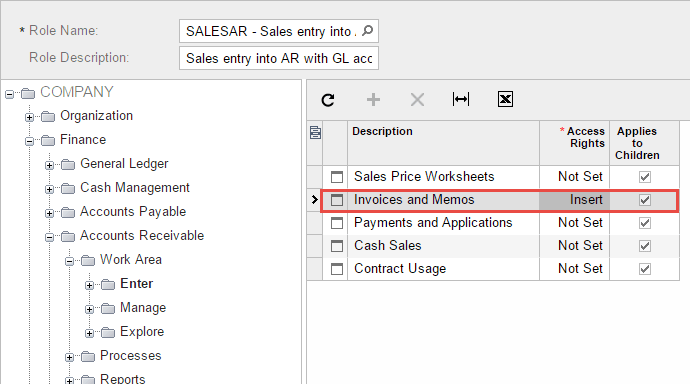This screenshot has width=690, height=384.
Task: Open Role Name lookup magnifier
Action: pos(367,31)
